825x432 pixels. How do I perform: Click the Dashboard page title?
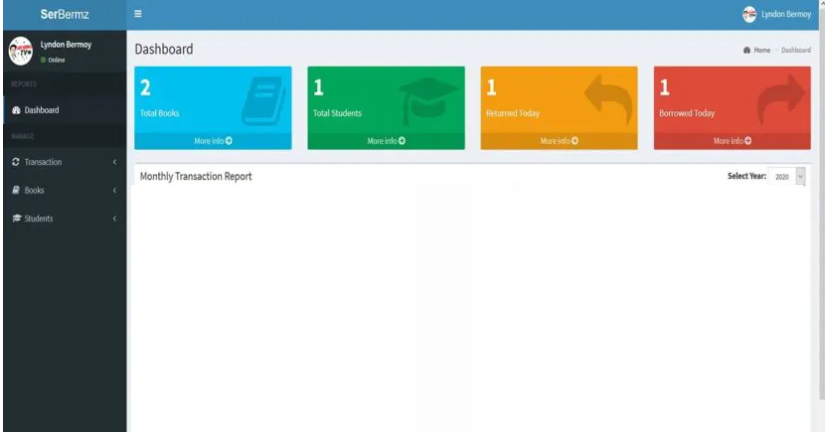pyautogui.click(x=164, y=49)
